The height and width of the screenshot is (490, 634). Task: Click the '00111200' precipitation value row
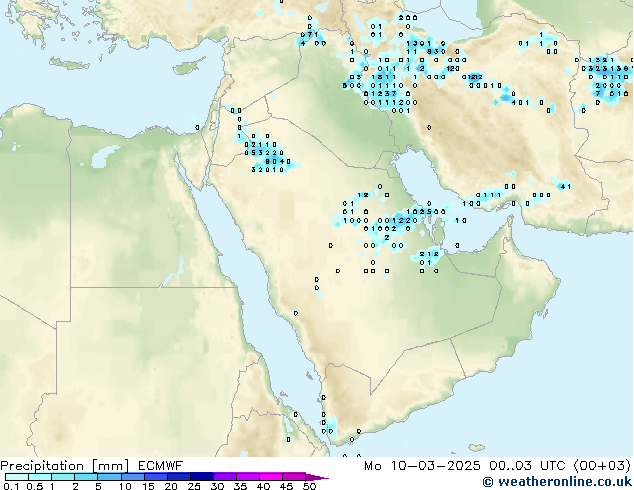pos(391,103)
